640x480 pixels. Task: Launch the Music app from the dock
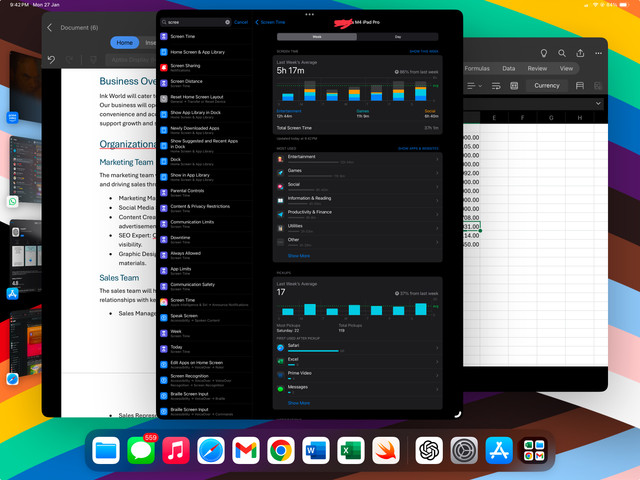click(x=176, y=451)
